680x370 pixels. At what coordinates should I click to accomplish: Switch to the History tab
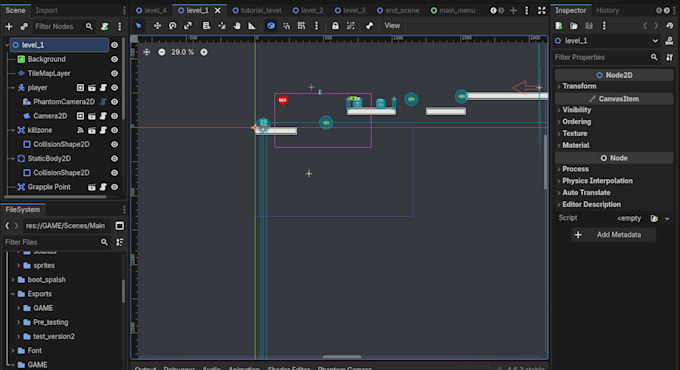click(608, 10)
